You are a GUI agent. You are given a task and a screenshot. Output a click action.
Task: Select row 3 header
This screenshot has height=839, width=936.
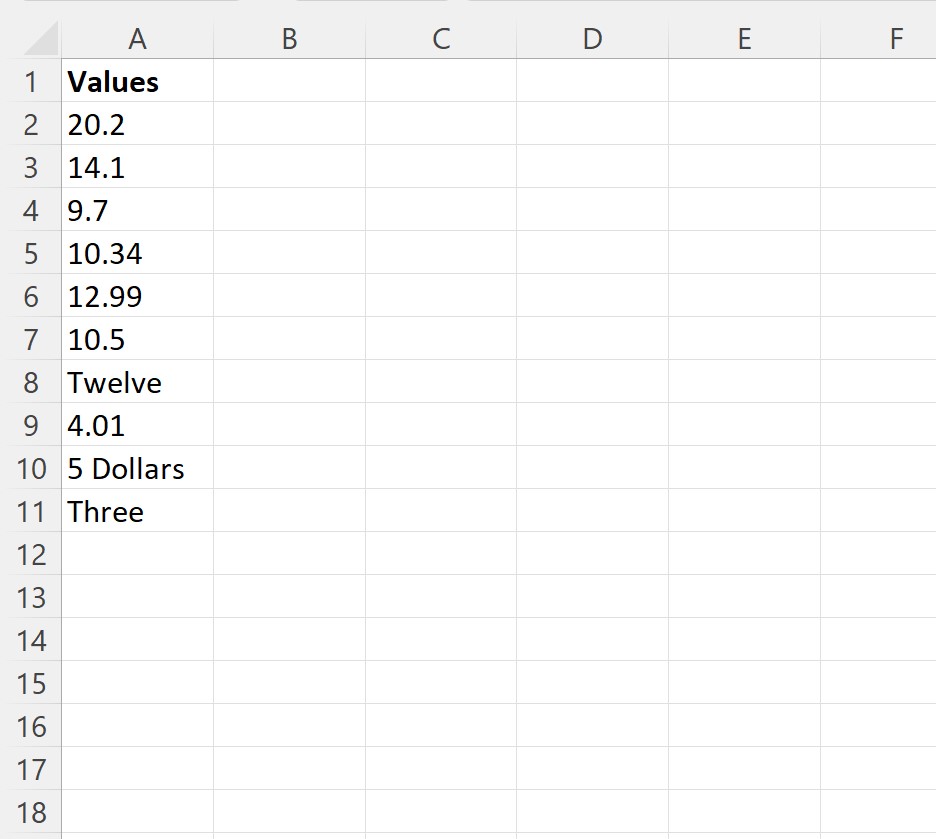tap(31, 166)
